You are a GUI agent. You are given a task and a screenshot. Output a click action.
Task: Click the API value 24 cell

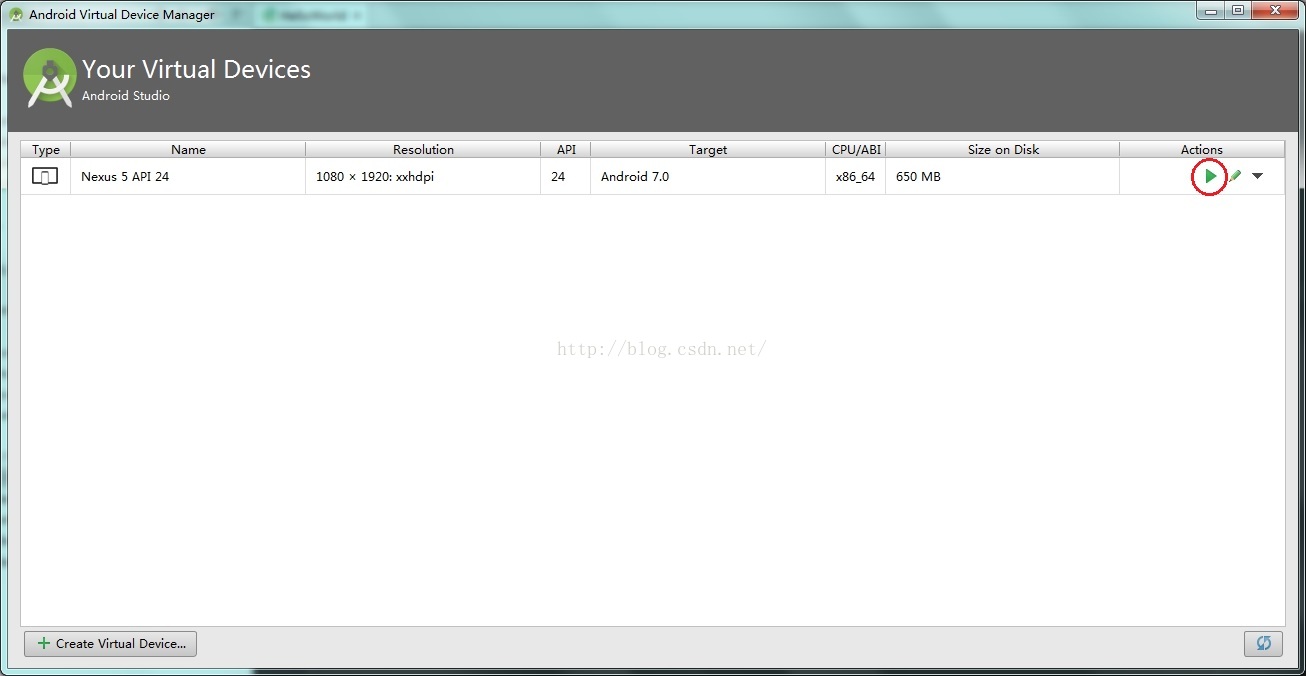point(566,176)
